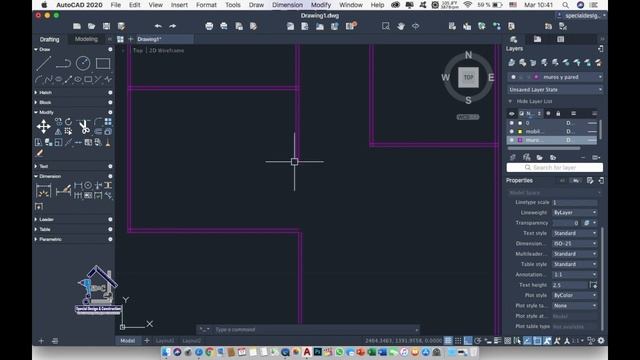Image resolution: width=640 pixels, height=360 pixels.
Task: Click the Undo arrow in toolbar
Action: pyautogui.click(x=158, y=26)
